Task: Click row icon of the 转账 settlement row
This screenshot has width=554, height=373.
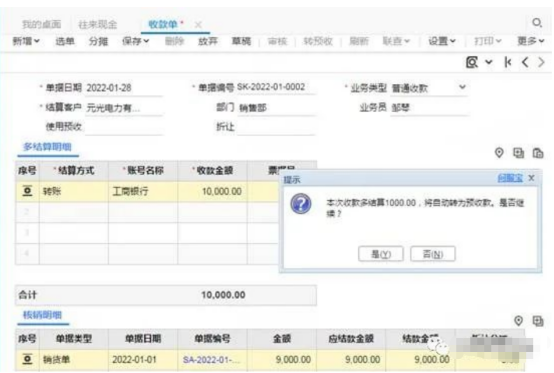Action: [27, 191]
